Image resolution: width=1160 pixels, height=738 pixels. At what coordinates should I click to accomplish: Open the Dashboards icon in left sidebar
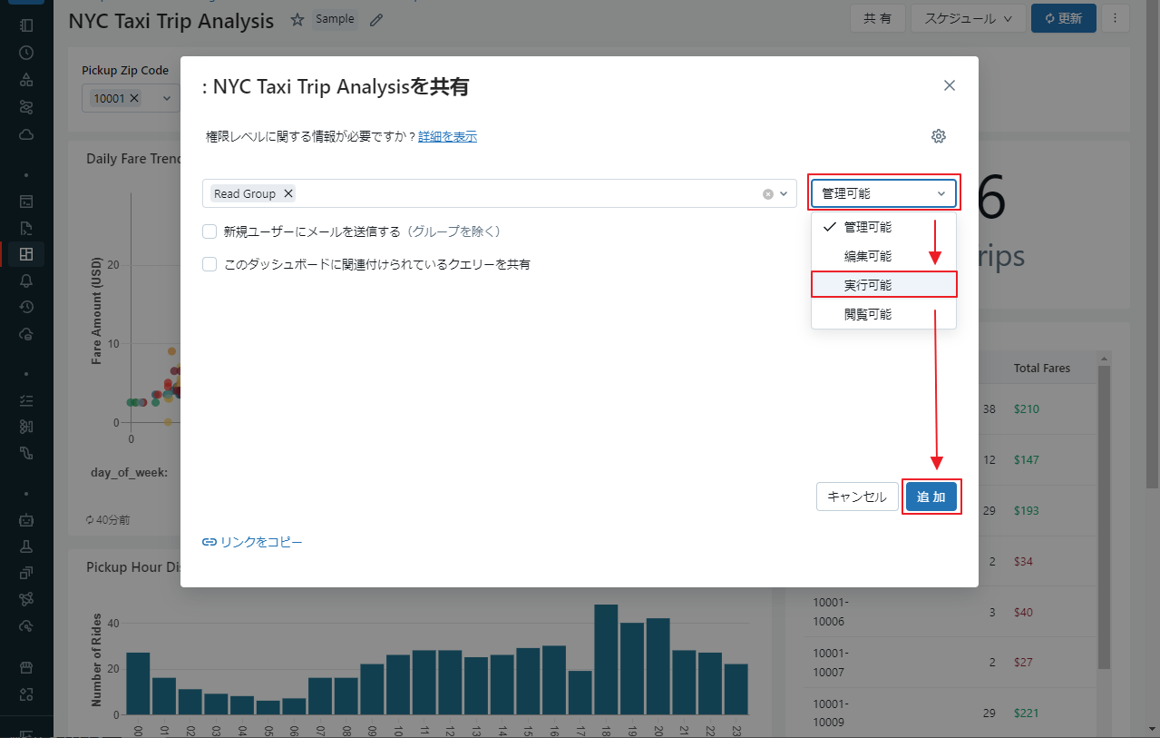click(x=26, y=254)
